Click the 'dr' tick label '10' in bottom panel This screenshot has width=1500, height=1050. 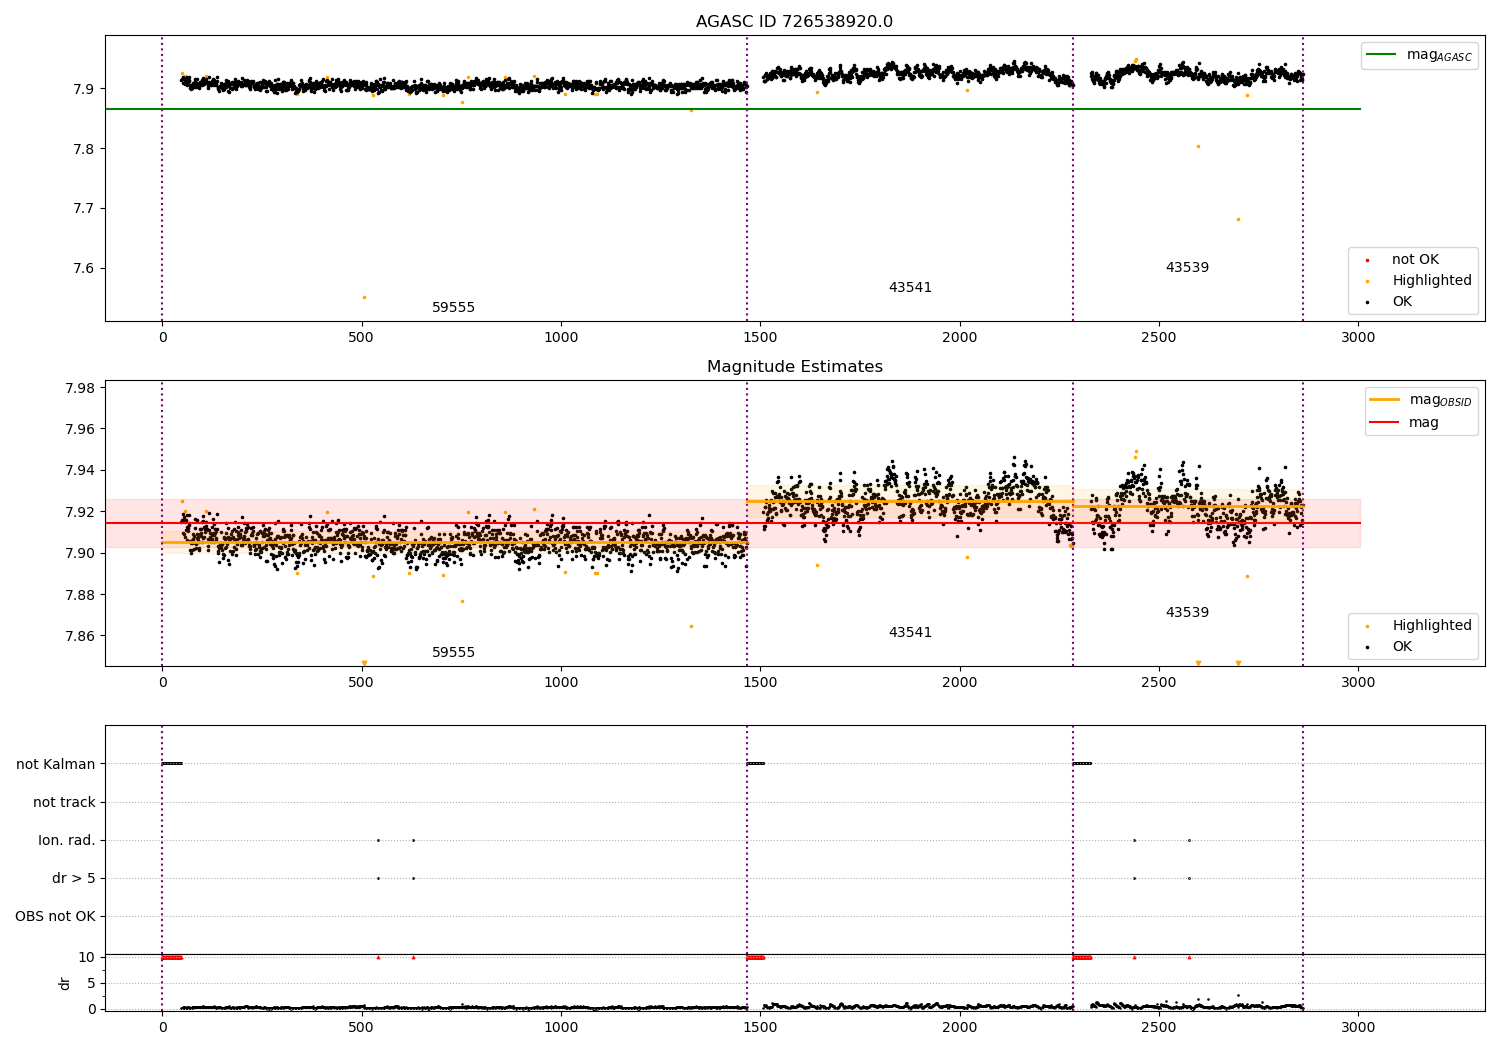click(86, 958)
